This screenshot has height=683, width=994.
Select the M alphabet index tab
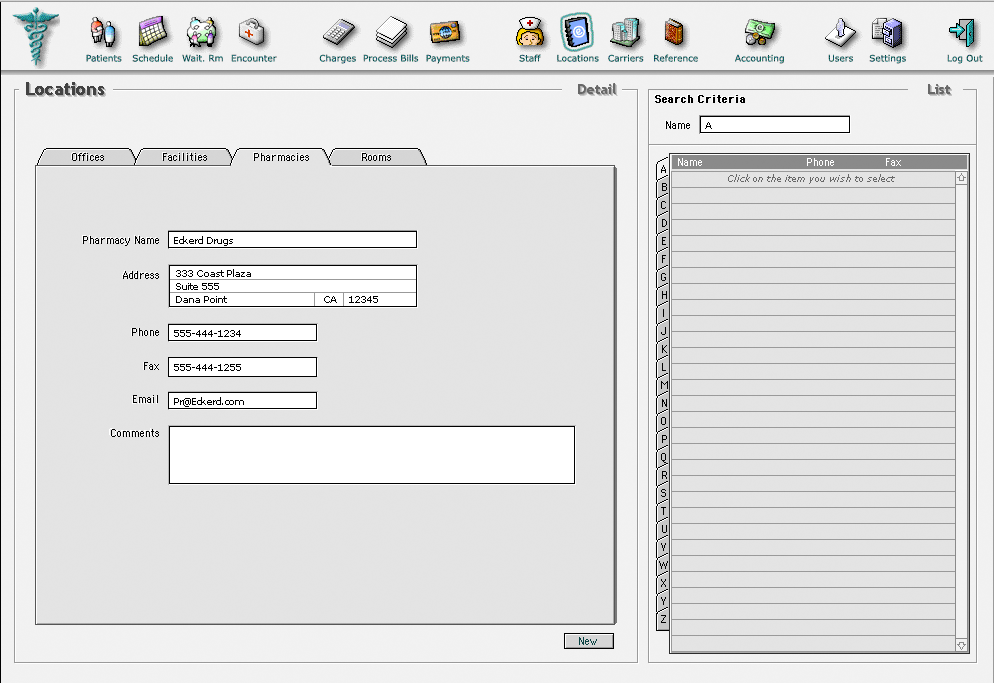663,385
